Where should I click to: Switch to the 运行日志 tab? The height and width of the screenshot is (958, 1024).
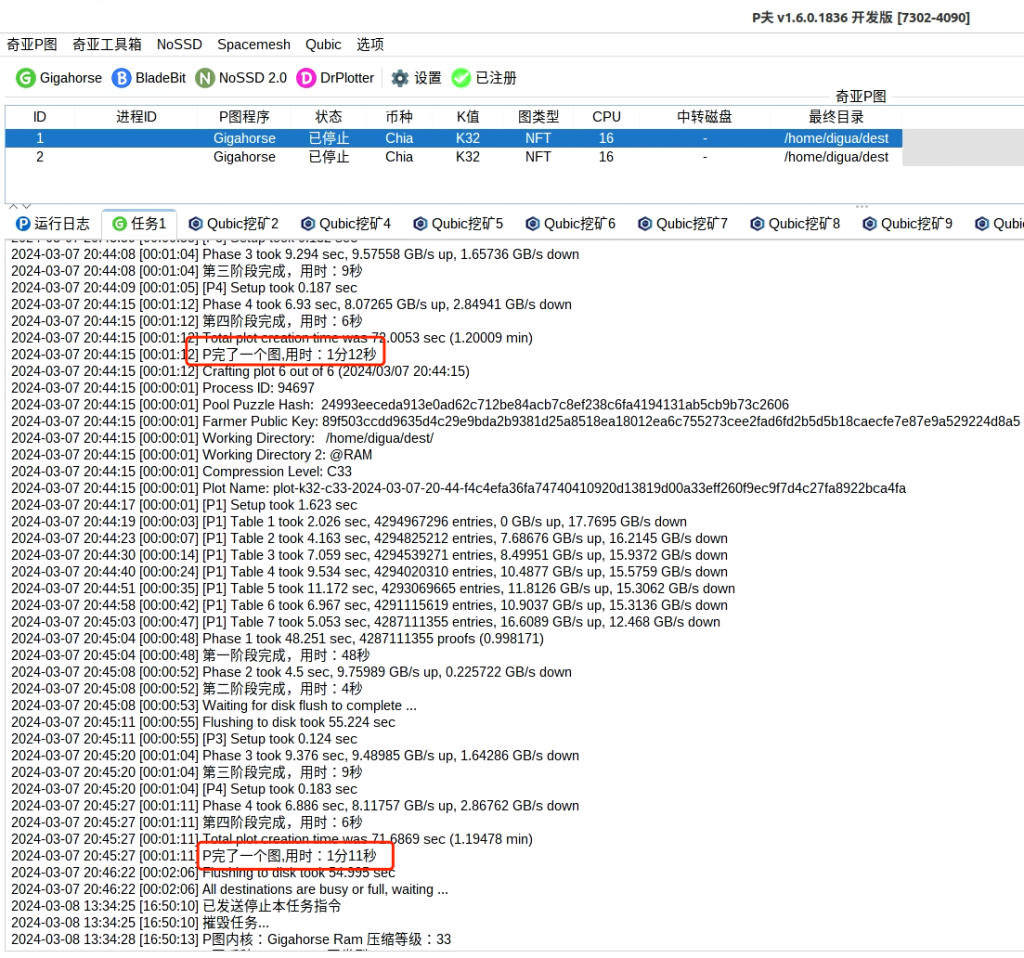[x=53, y=224]
